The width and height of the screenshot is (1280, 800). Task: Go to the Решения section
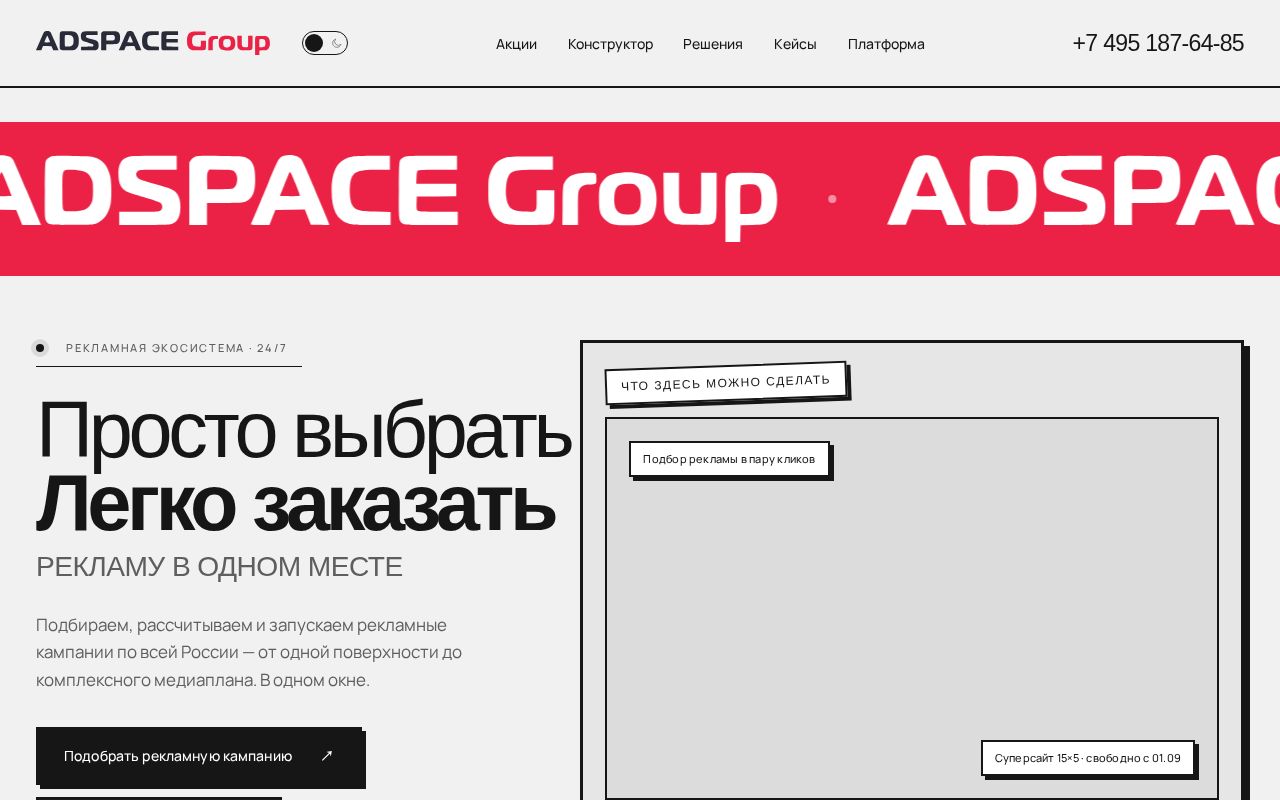pos(713,44)
